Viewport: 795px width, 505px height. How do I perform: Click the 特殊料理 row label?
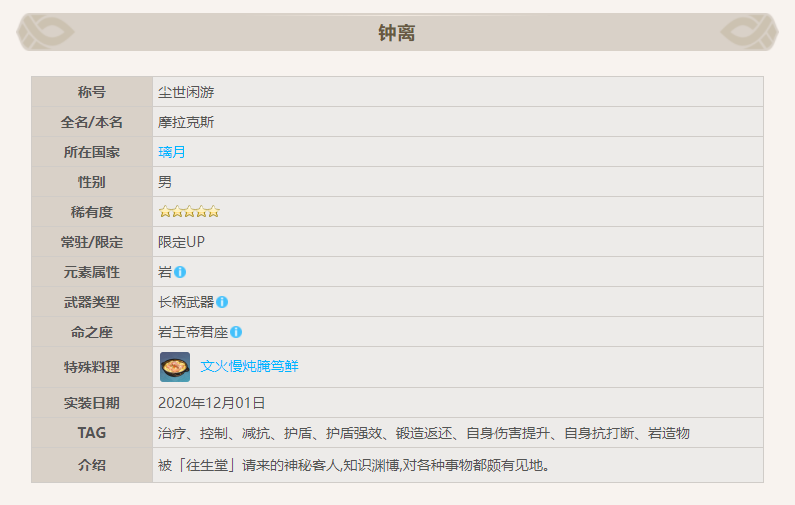coord(92,367)
